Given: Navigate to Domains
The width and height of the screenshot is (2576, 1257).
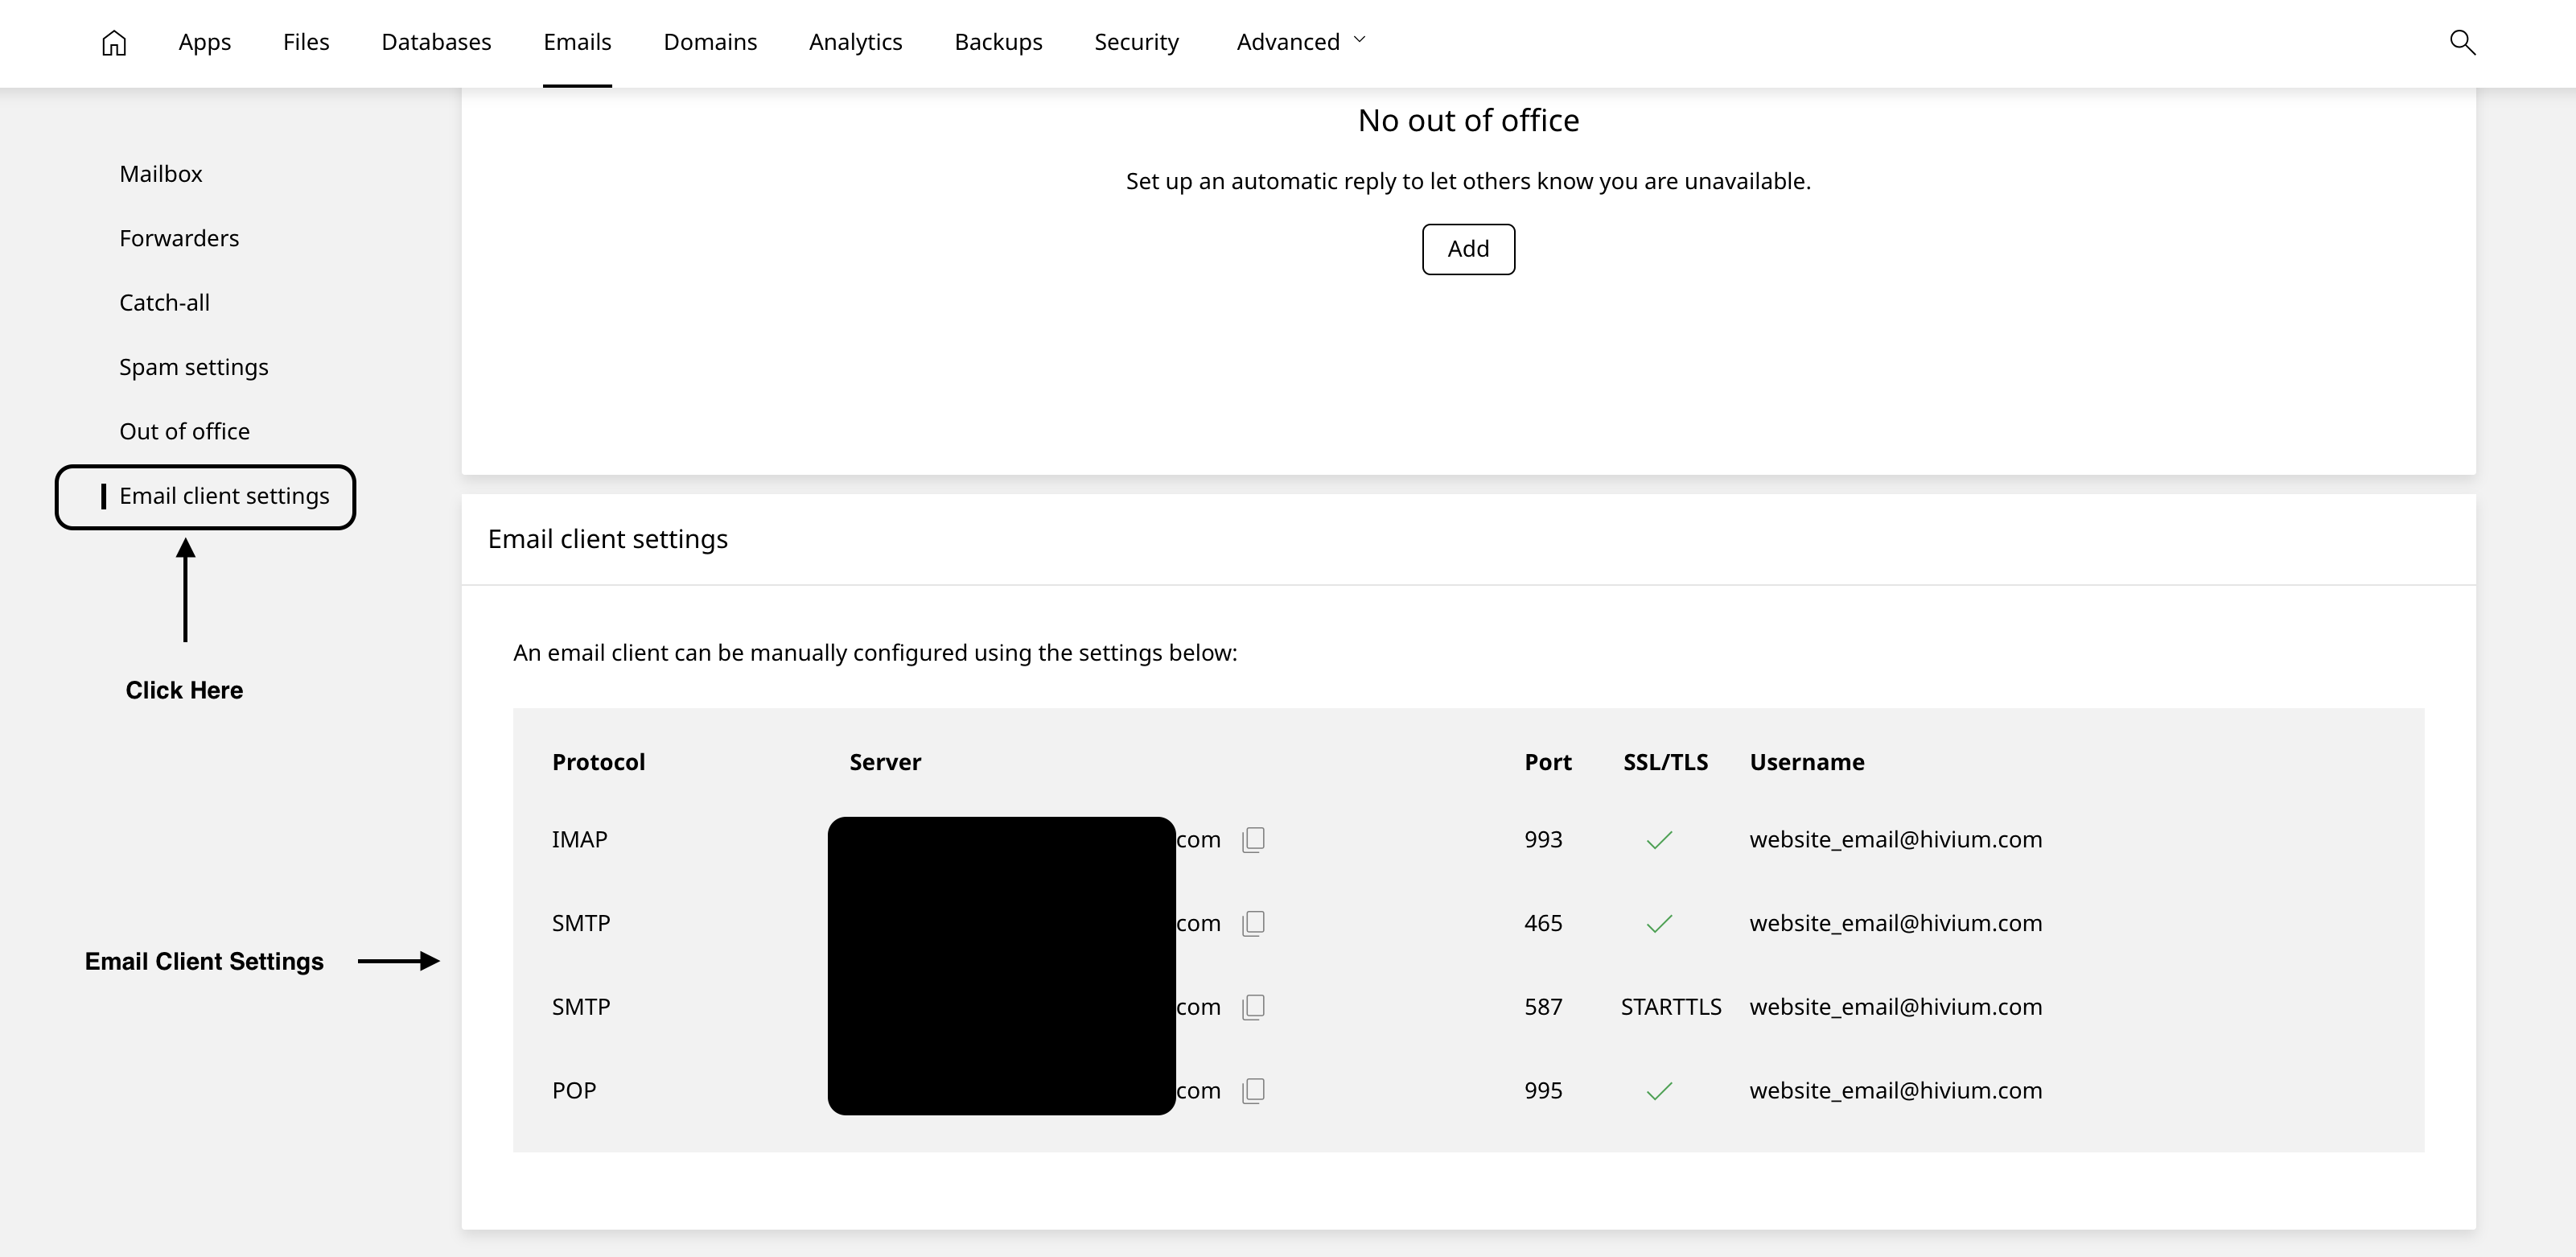Looking at the screenshot, I should [x=710, y=42].
